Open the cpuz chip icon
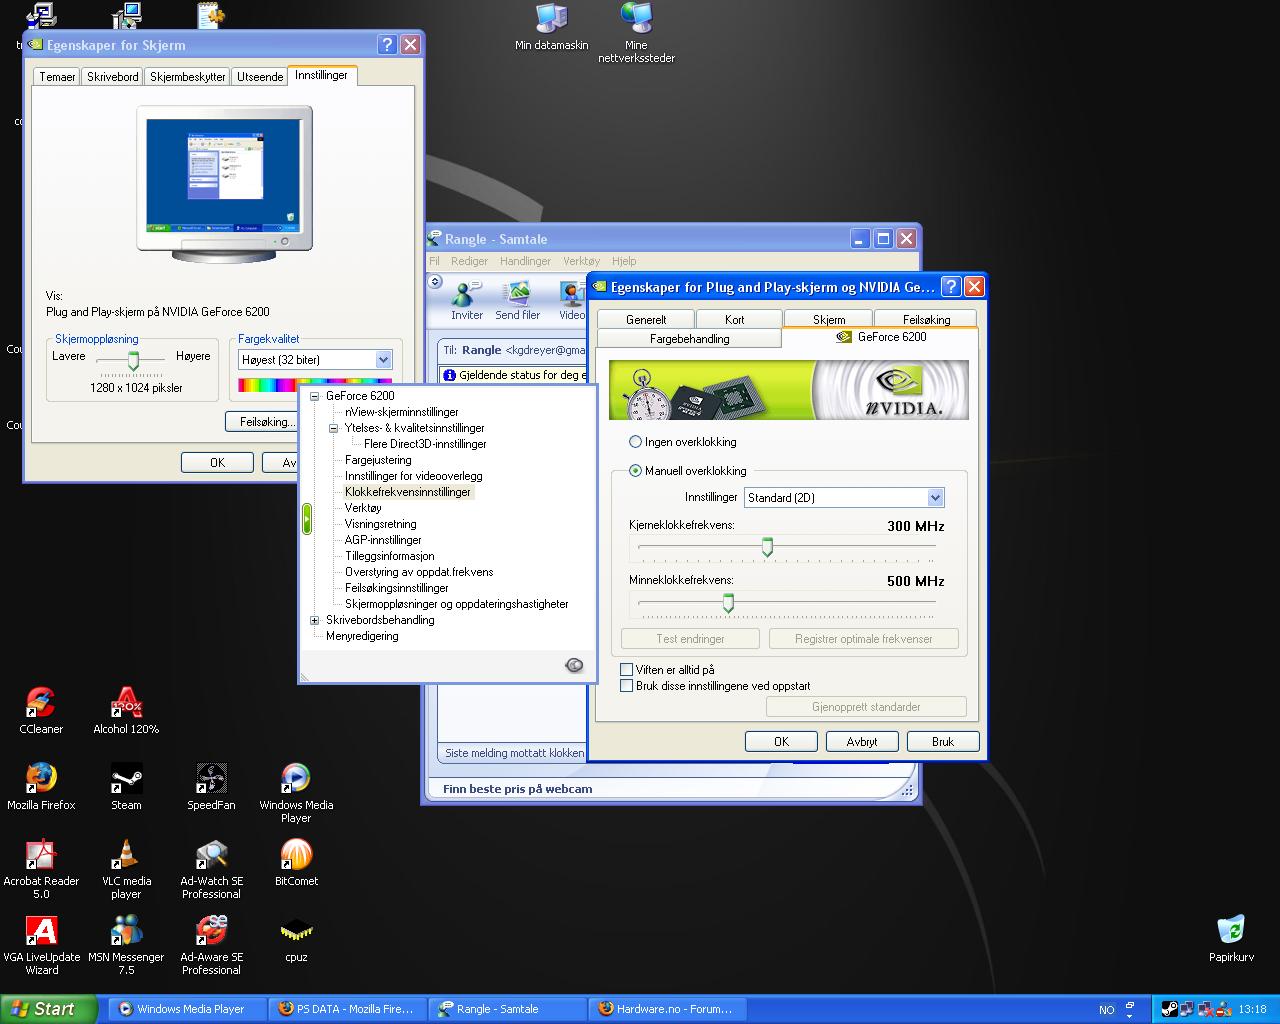Viewport: 1280px width, 1024px height. point(296,930)
